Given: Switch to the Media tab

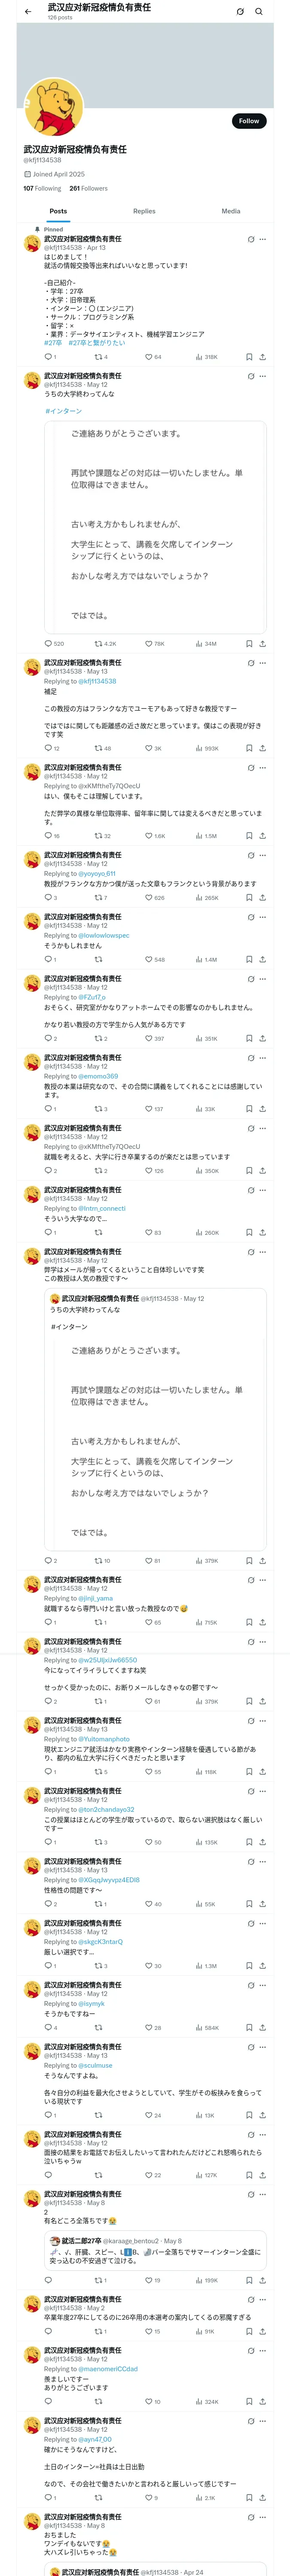Looking at the screenshot, I should 231,211.
